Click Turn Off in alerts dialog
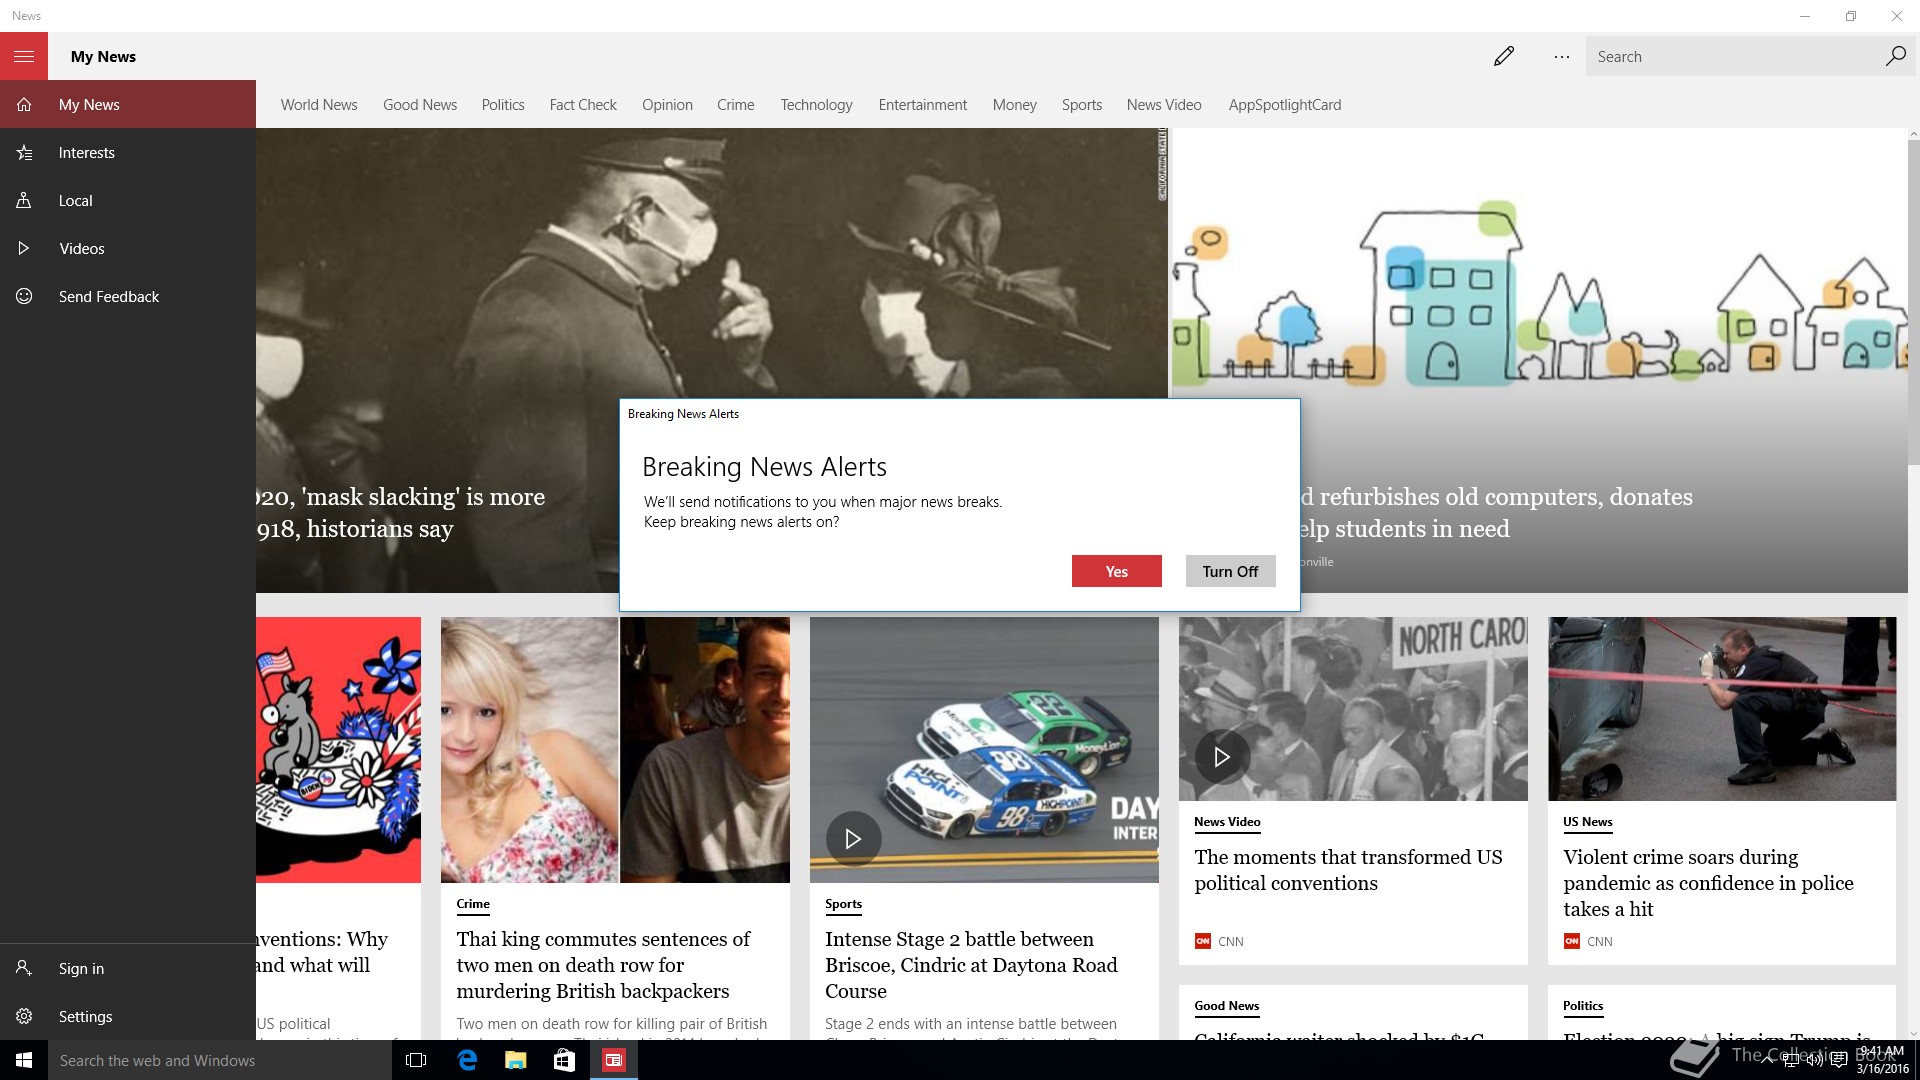This screenshot has width=1920, height=1080. (x=1230, y=571)
